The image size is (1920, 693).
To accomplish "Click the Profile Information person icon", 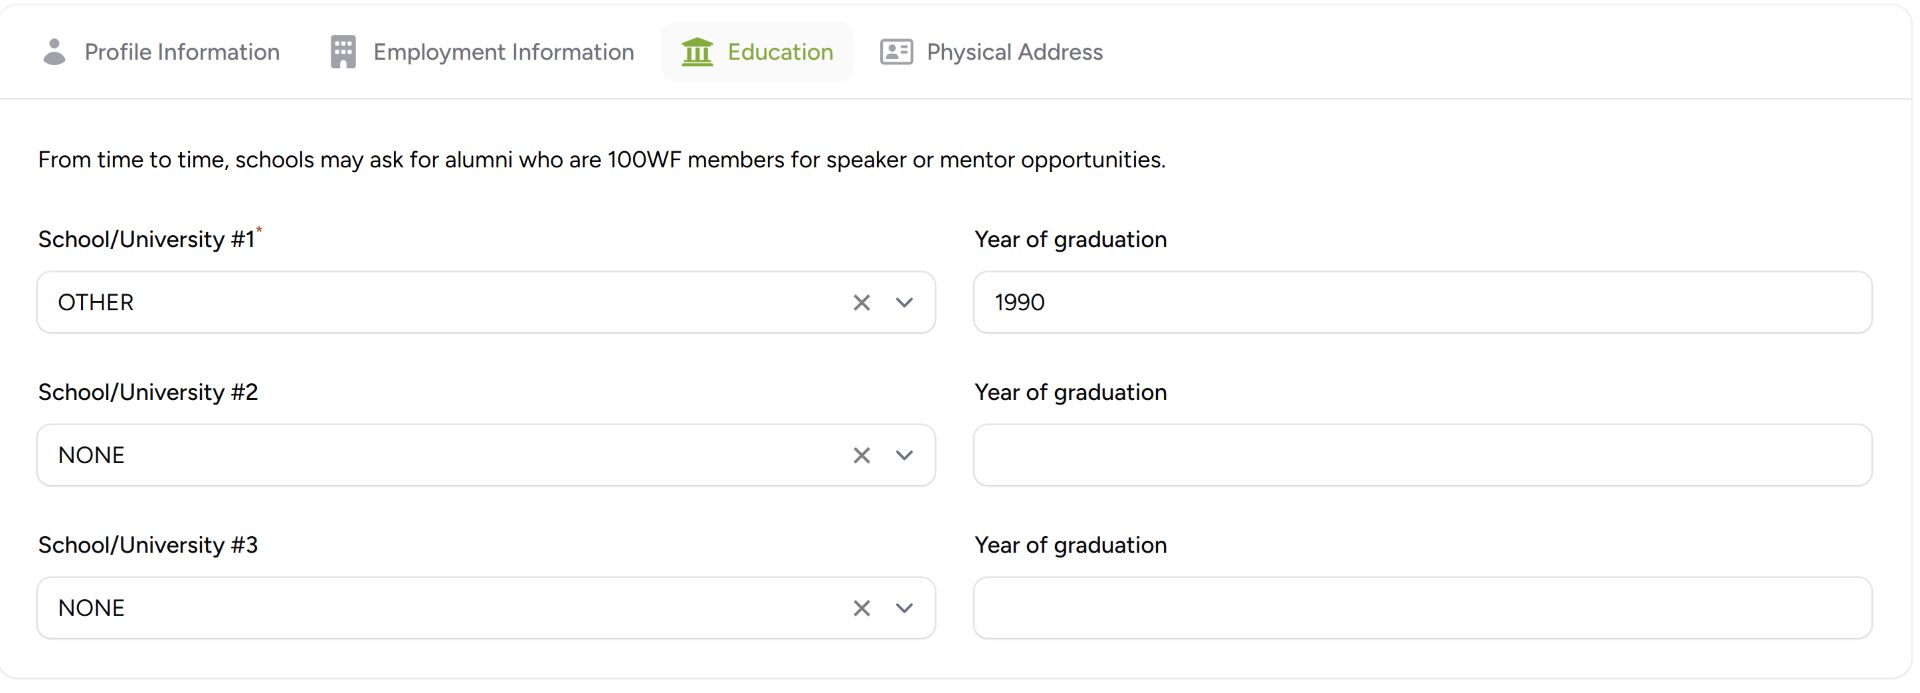I will pos(55,52).
